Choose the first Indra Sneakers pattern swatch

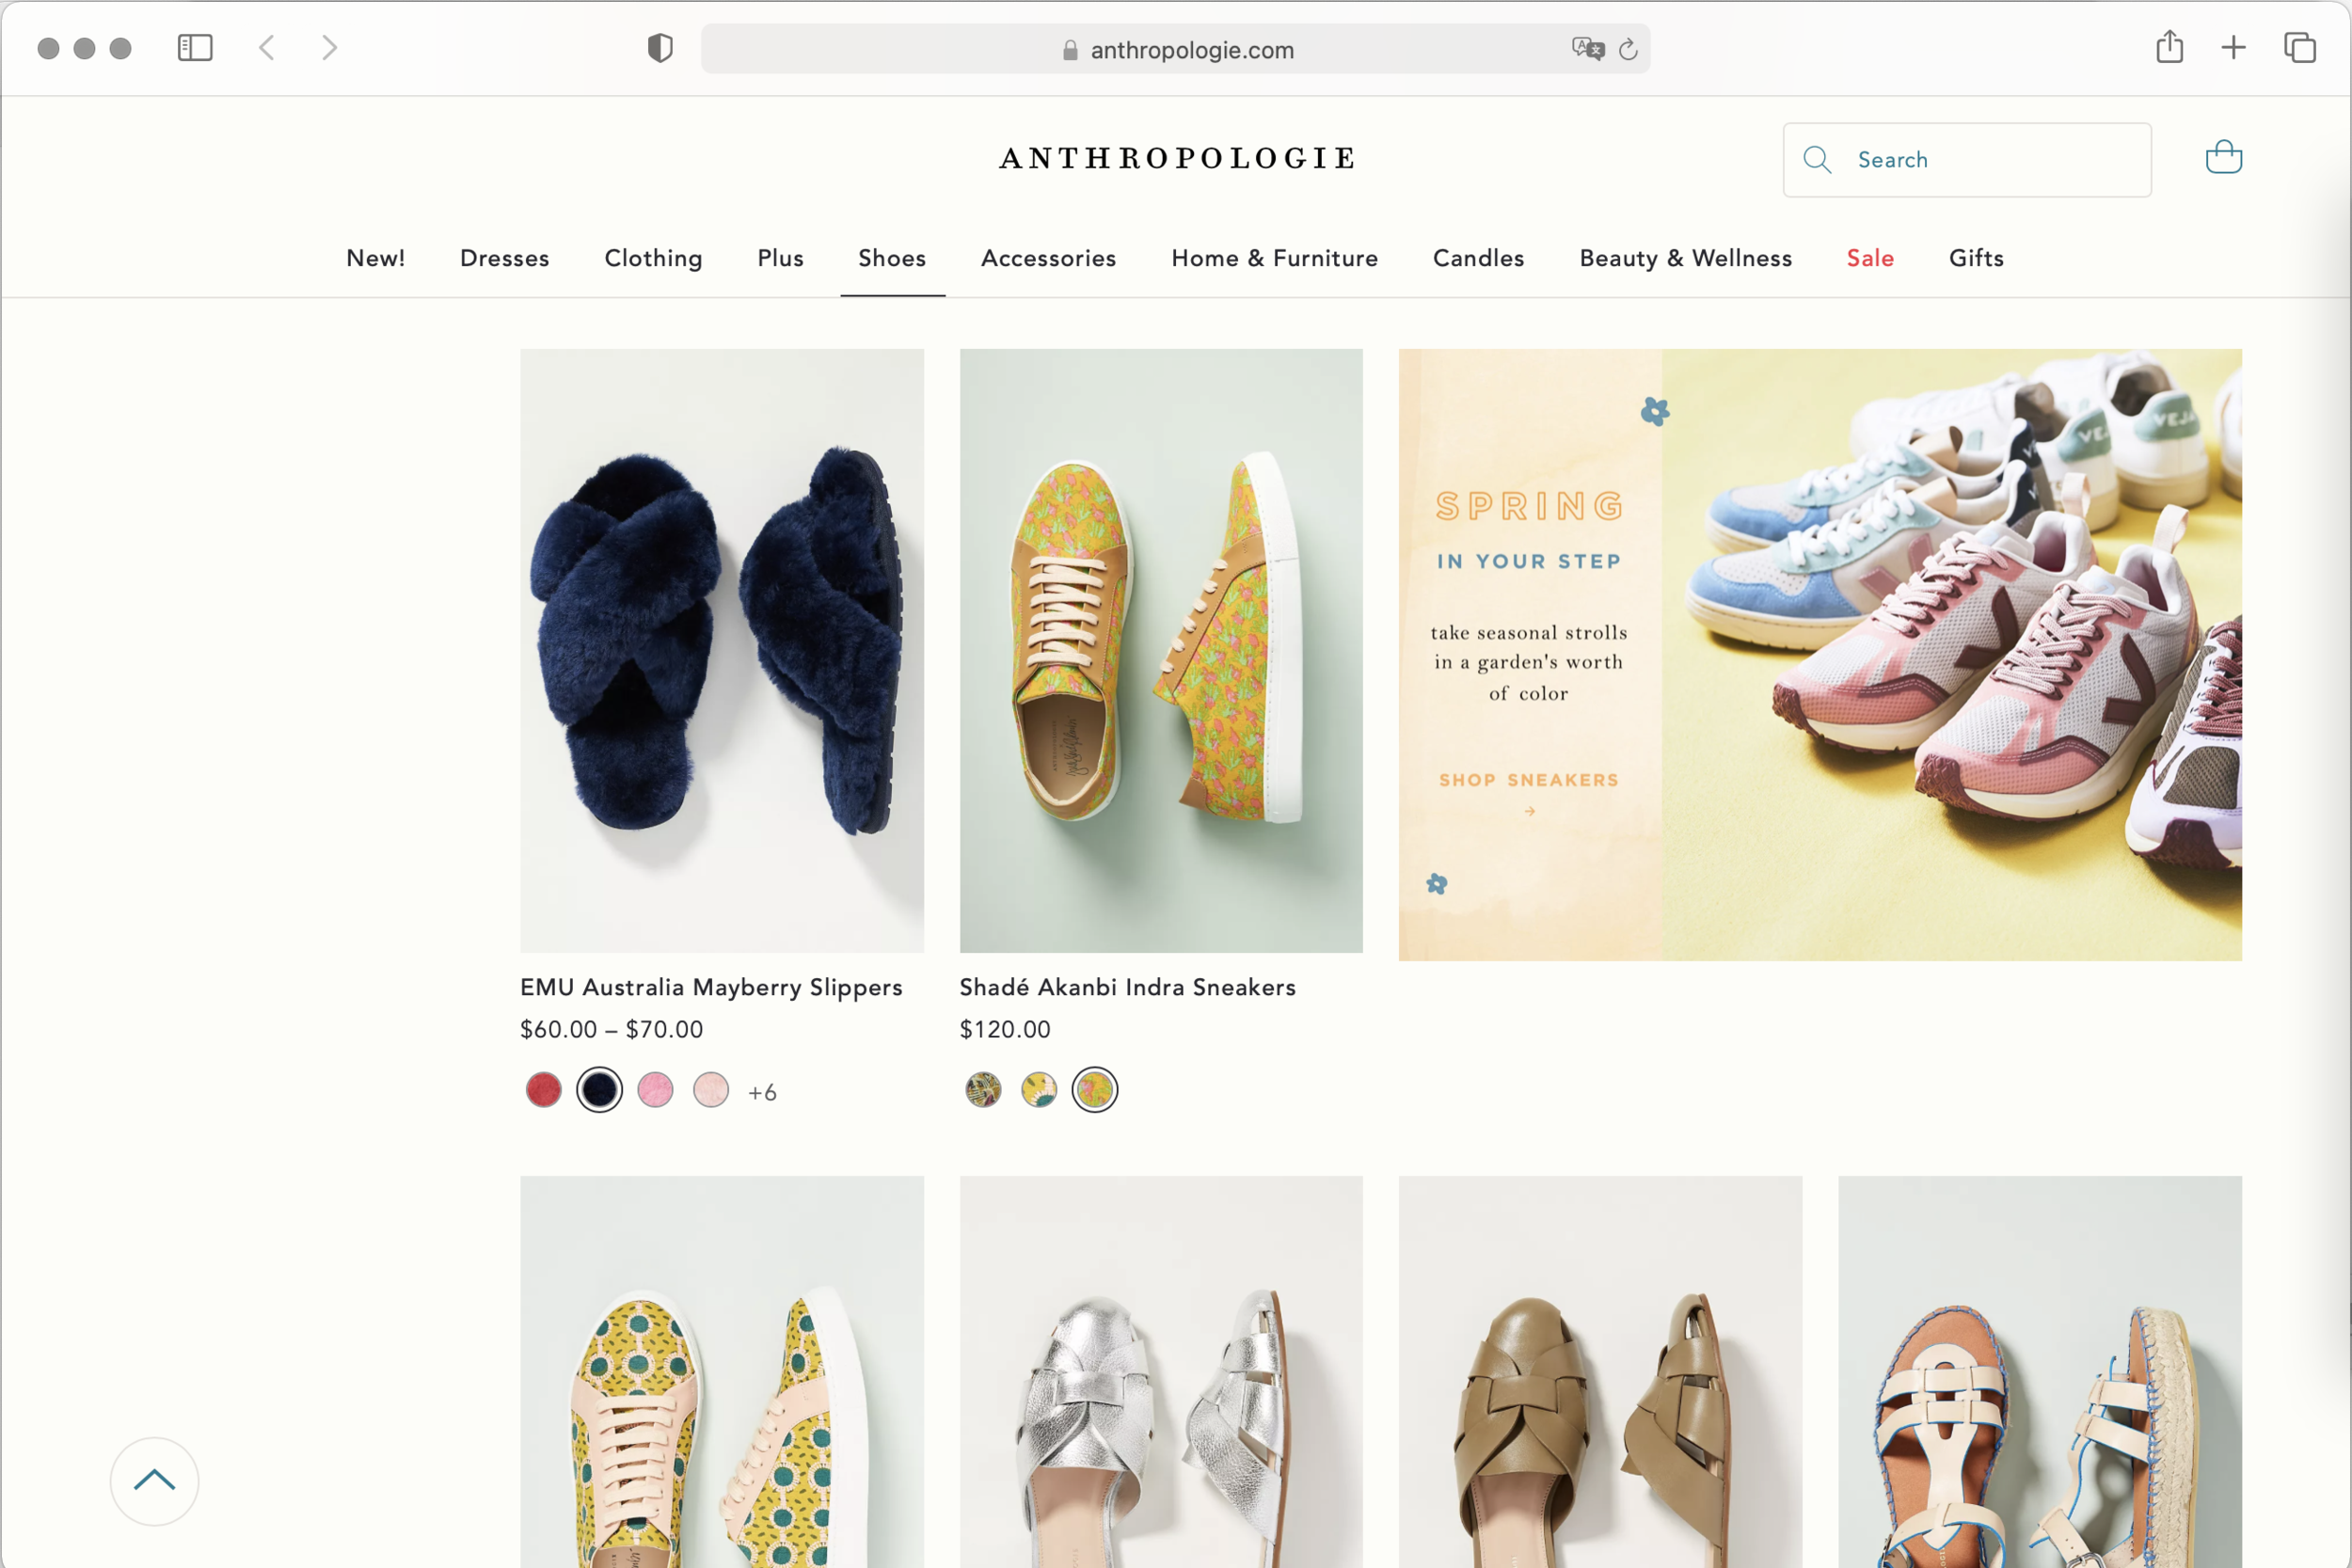[x=983, y=1090]
